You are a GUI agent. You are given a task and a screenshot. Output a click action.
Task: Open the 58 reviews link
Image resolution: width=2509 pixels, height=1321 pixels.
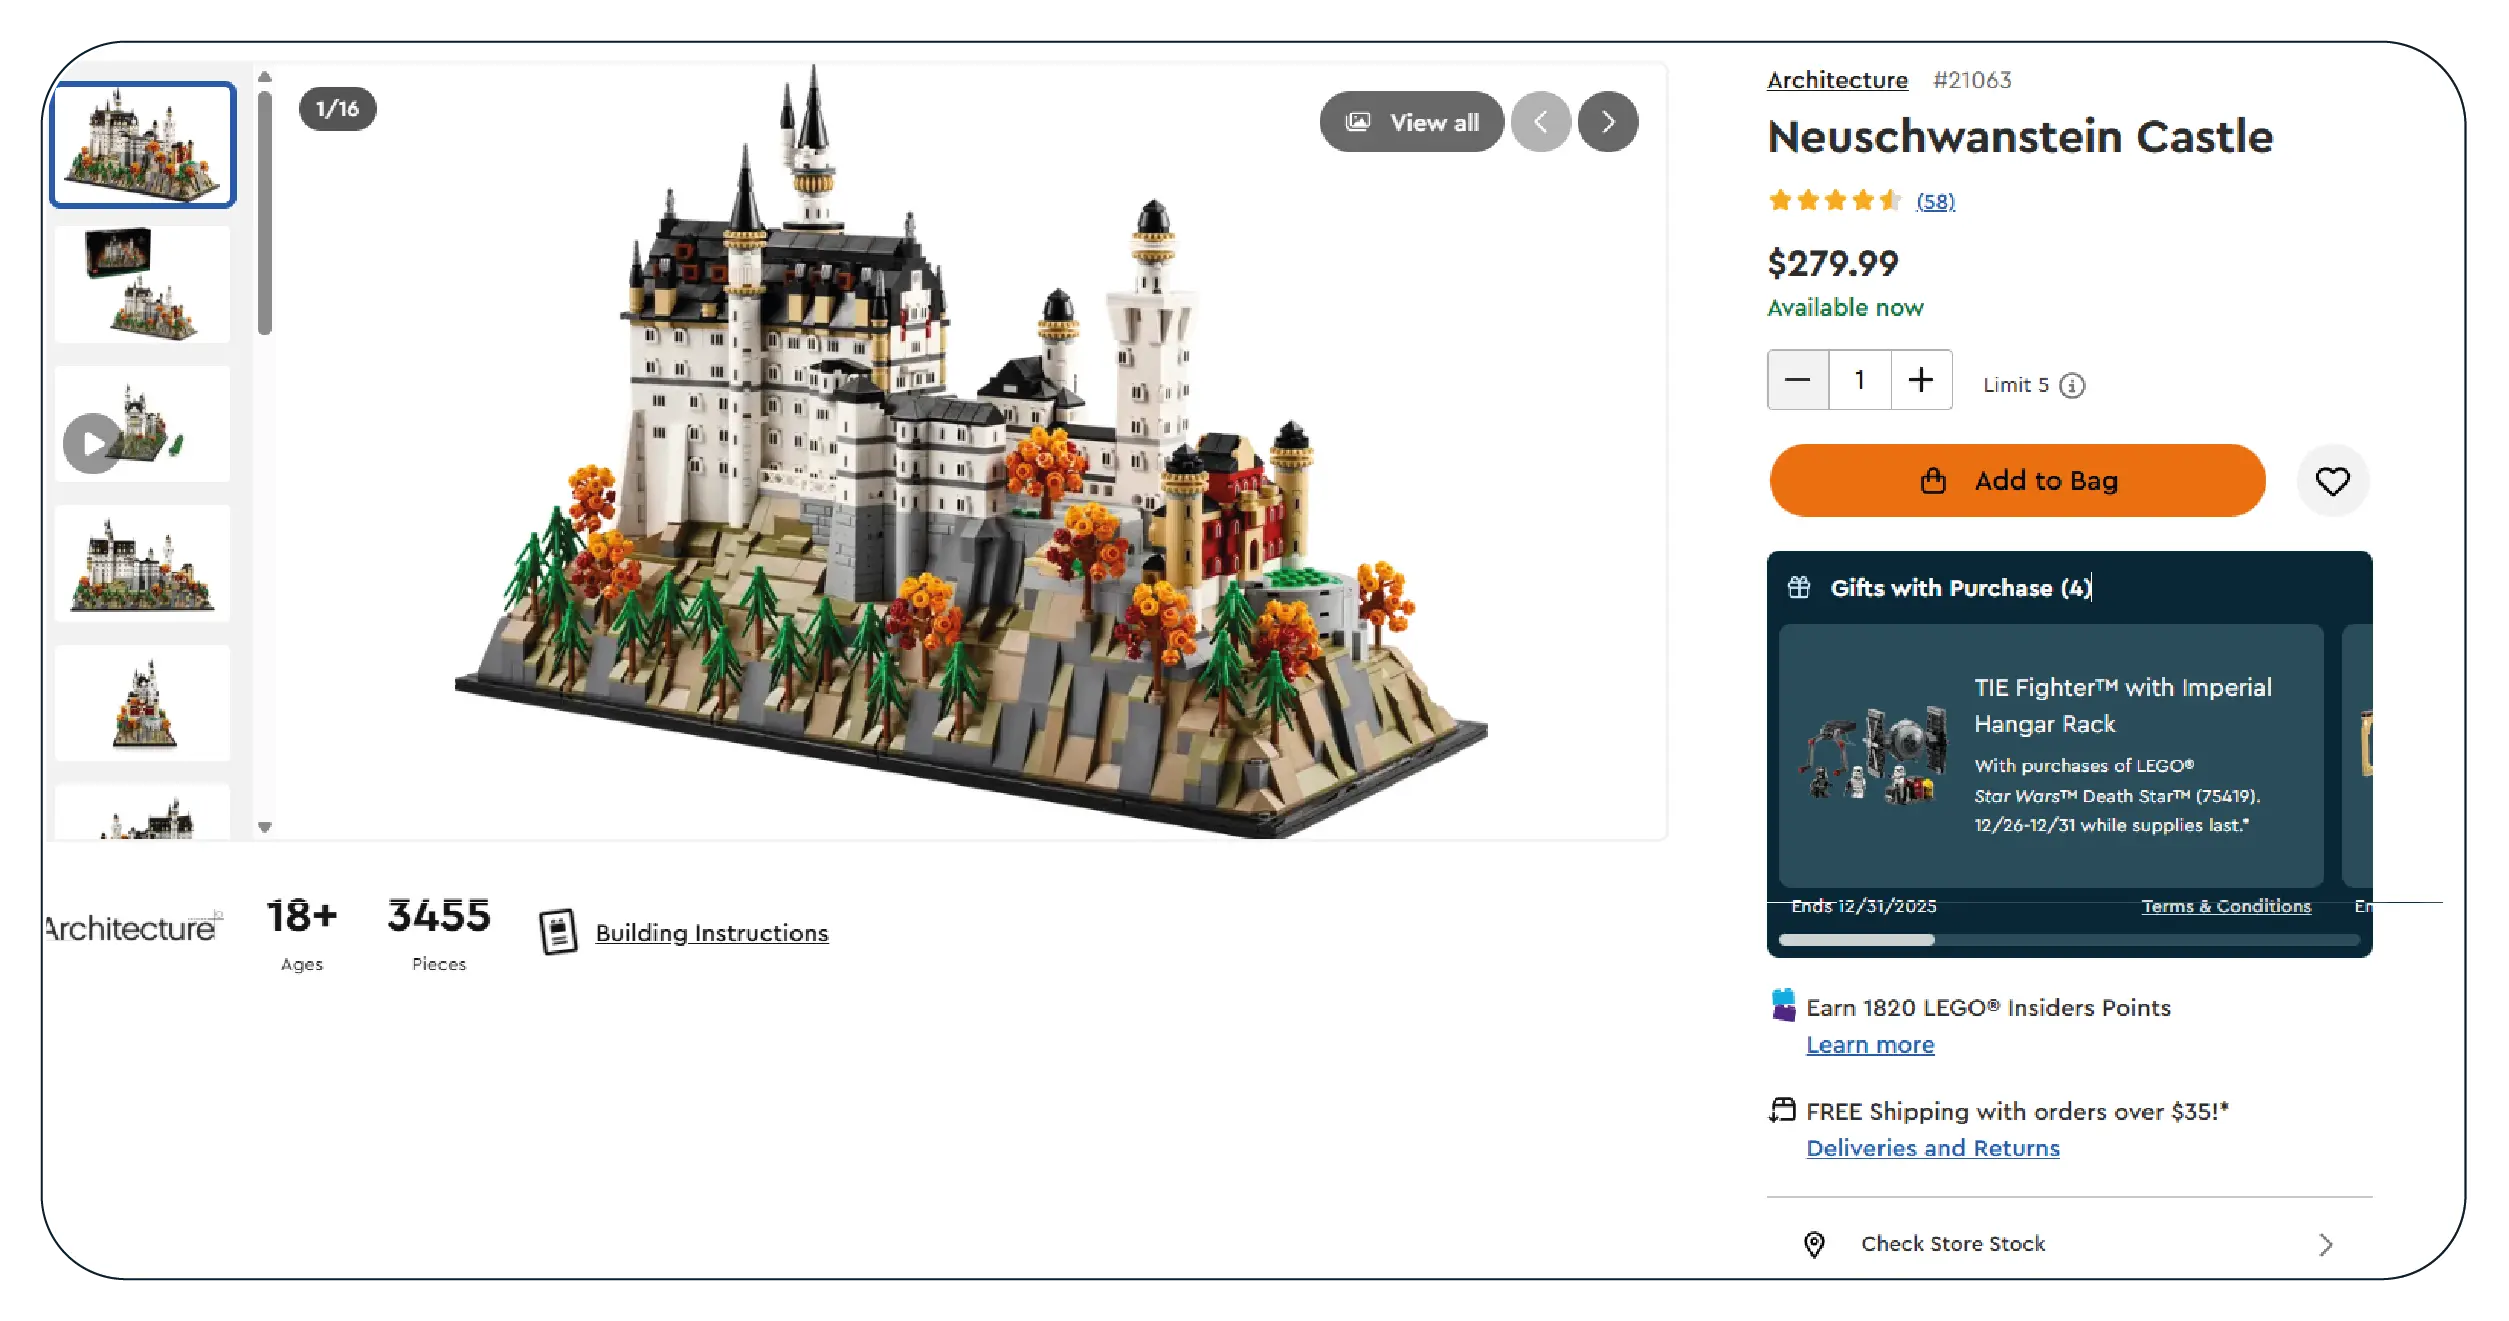point(1935,202)
